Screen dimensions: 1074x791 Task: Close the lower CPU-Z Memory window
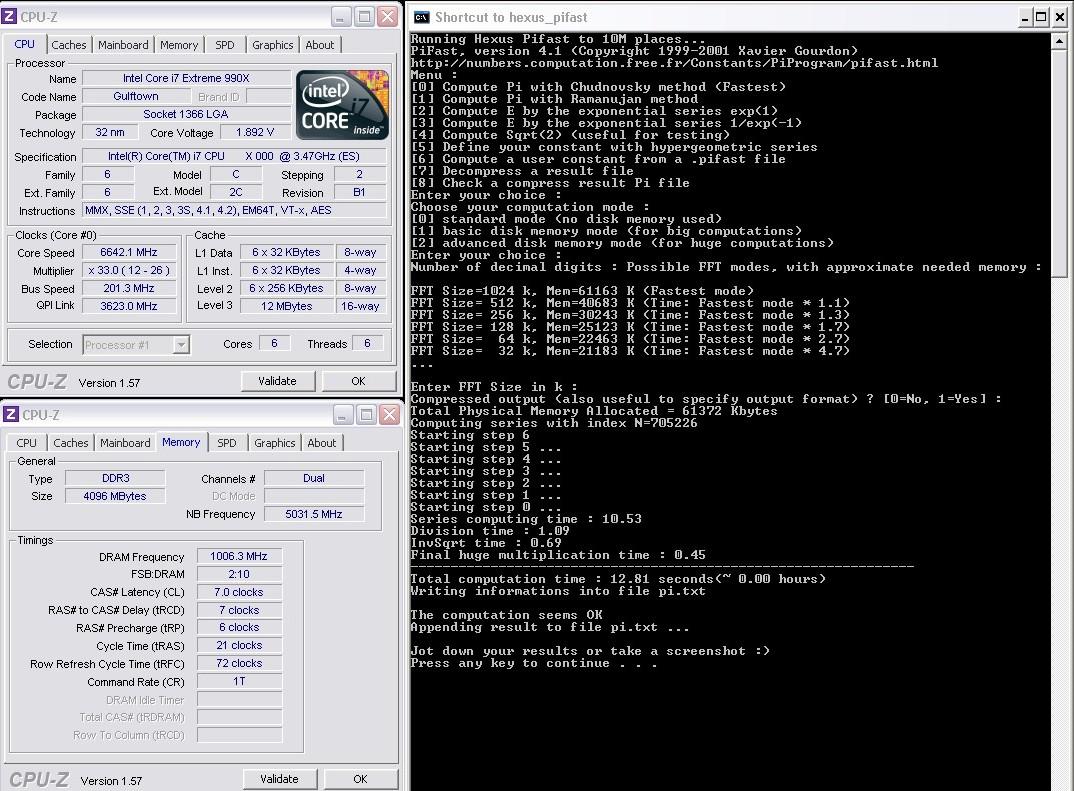coord(390,415)
